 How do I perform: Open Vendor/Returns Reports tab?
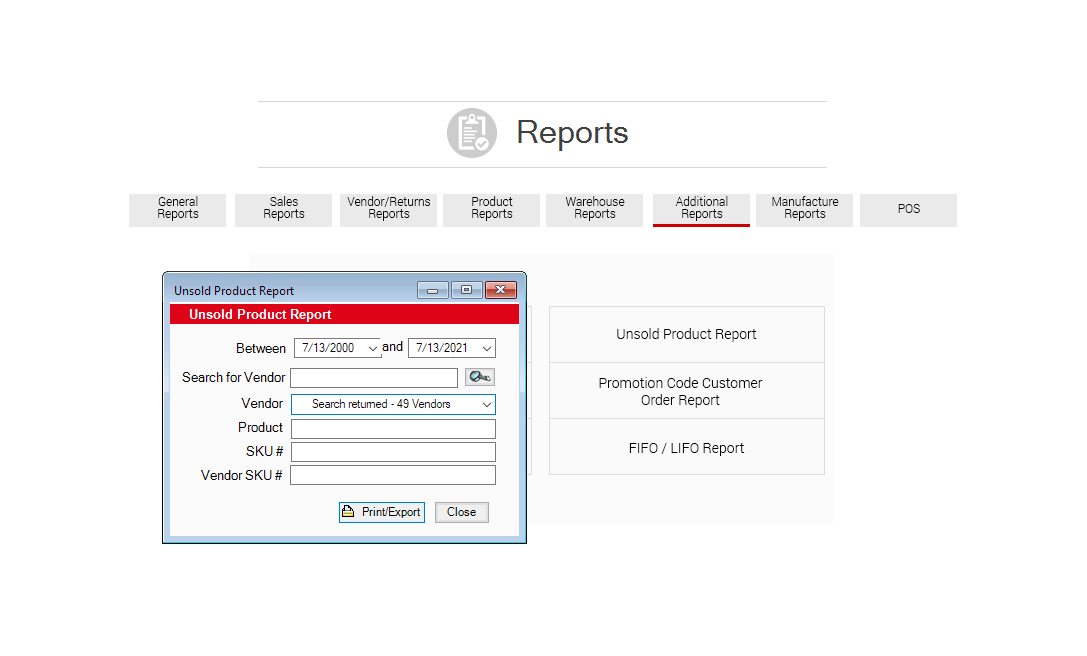pos(388,209)
